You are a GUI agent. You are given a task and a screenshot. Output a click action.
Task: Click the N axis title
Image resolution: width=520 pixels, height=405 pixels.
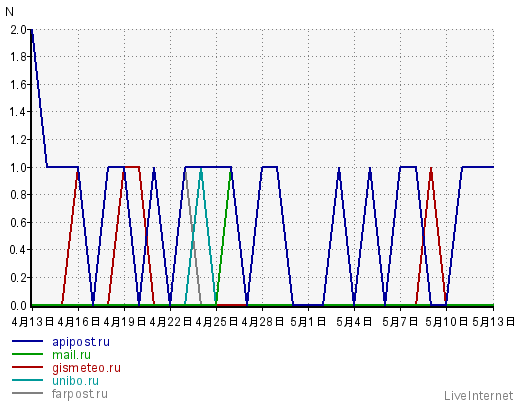[9, 12]
